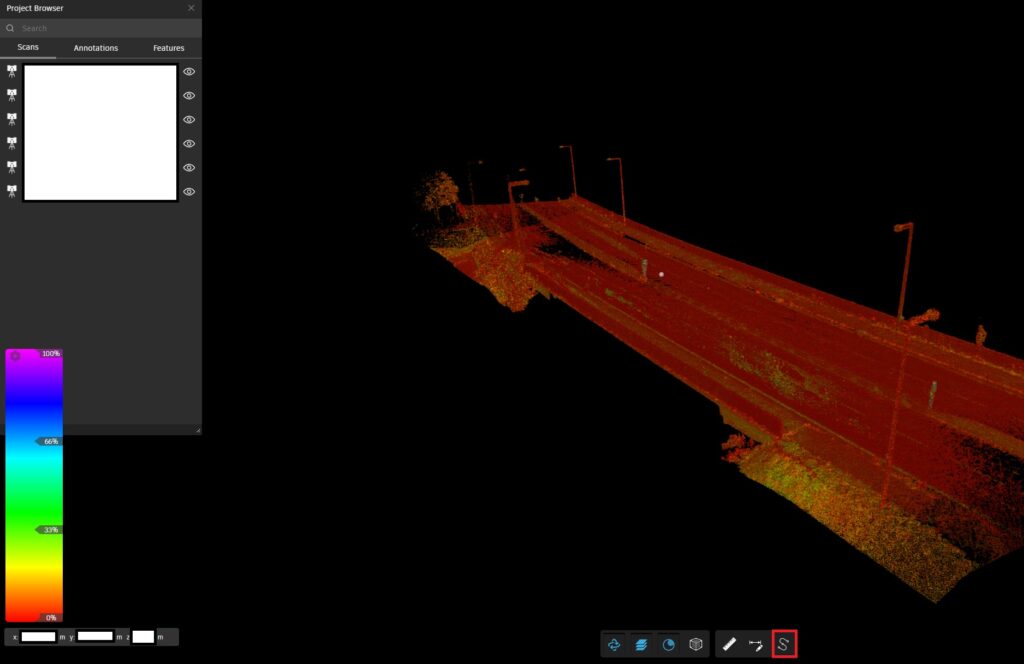1024x664 pixels.
Task: Select the blue circular shading icon
Action: click(668, 645)
